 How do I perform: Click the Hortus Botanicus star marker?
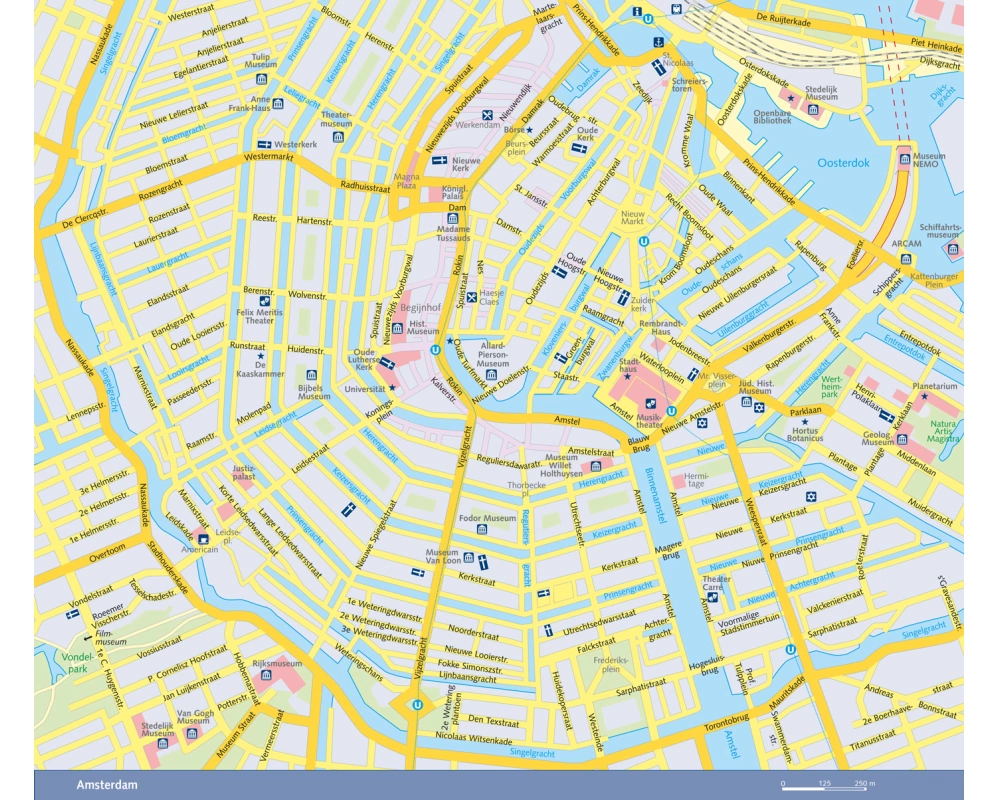804,422
